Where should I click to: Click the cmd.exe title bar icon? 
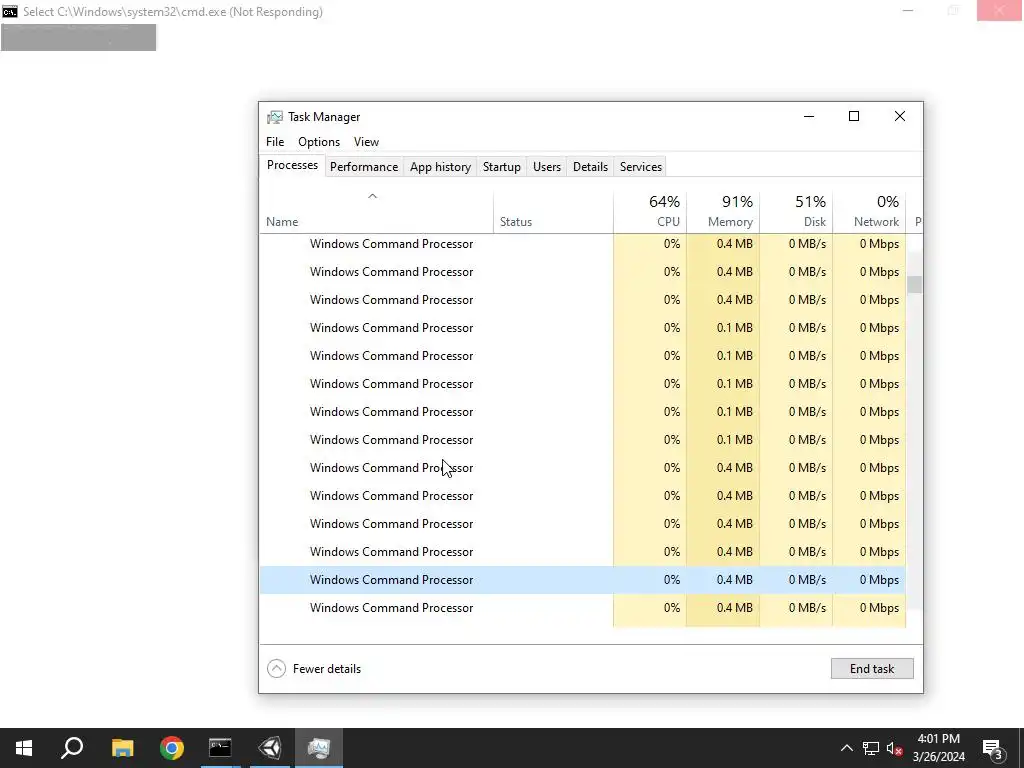(x=10, y=12)
